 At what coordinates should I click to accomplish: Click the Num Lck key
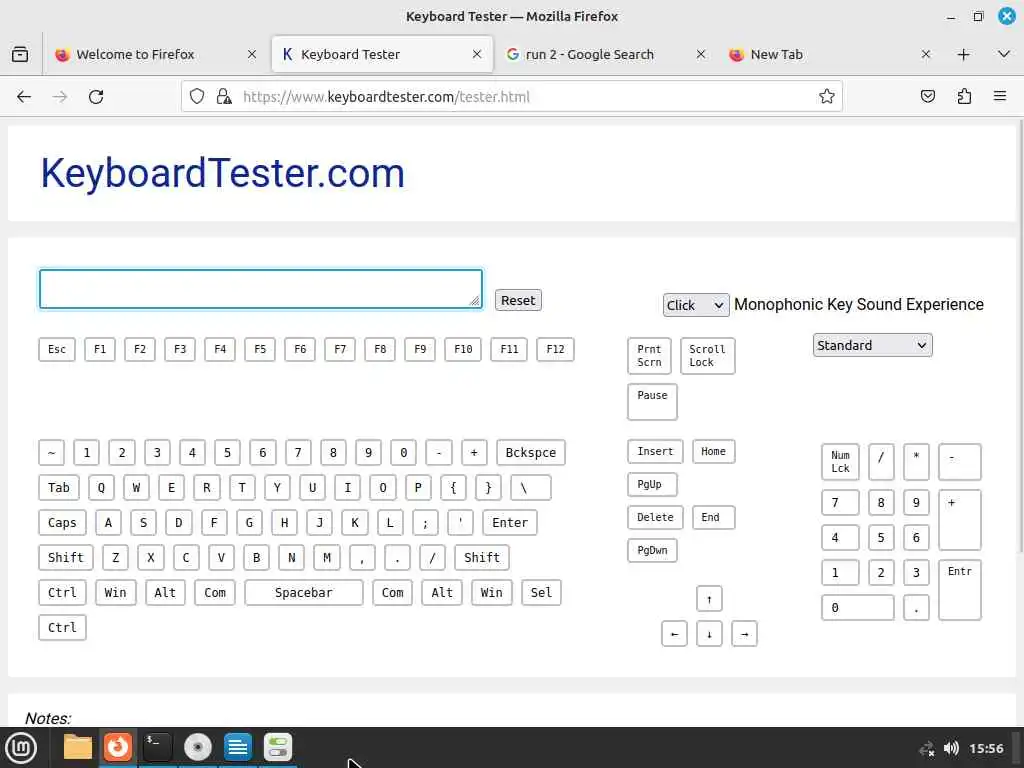click(x=840, y=462)
